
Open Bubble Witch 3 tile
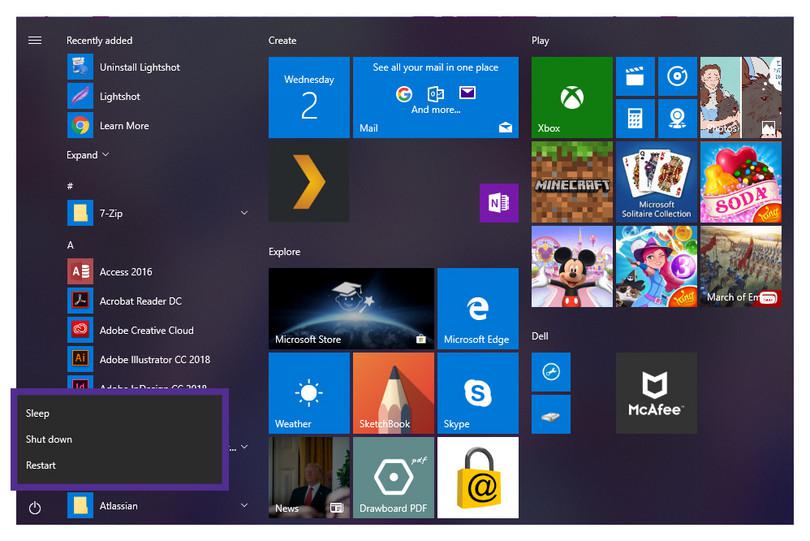656,267
